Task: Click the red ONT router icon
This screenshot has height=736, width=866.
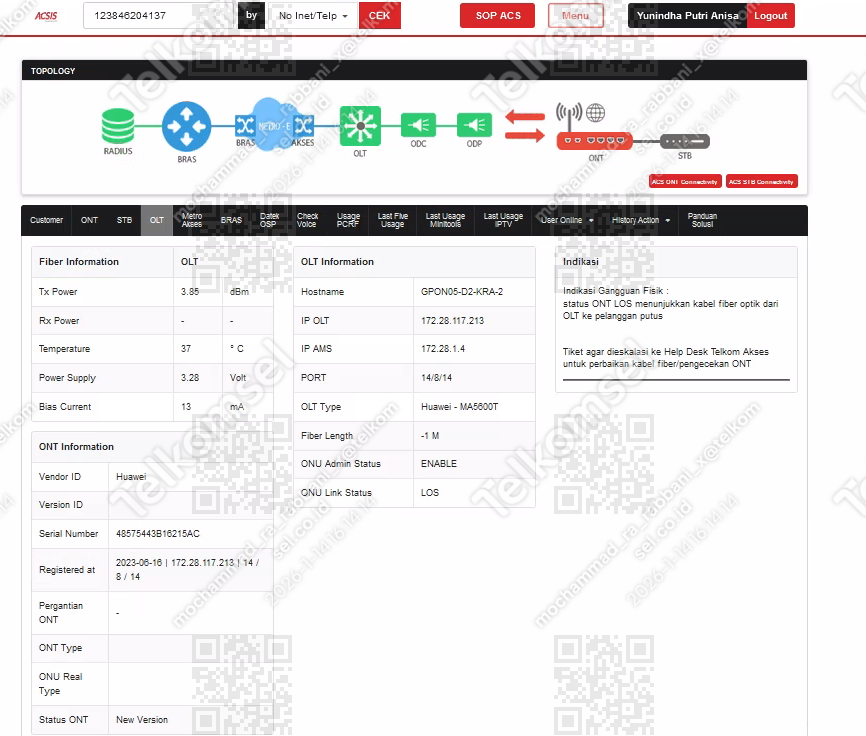Action: click(594, 141)
